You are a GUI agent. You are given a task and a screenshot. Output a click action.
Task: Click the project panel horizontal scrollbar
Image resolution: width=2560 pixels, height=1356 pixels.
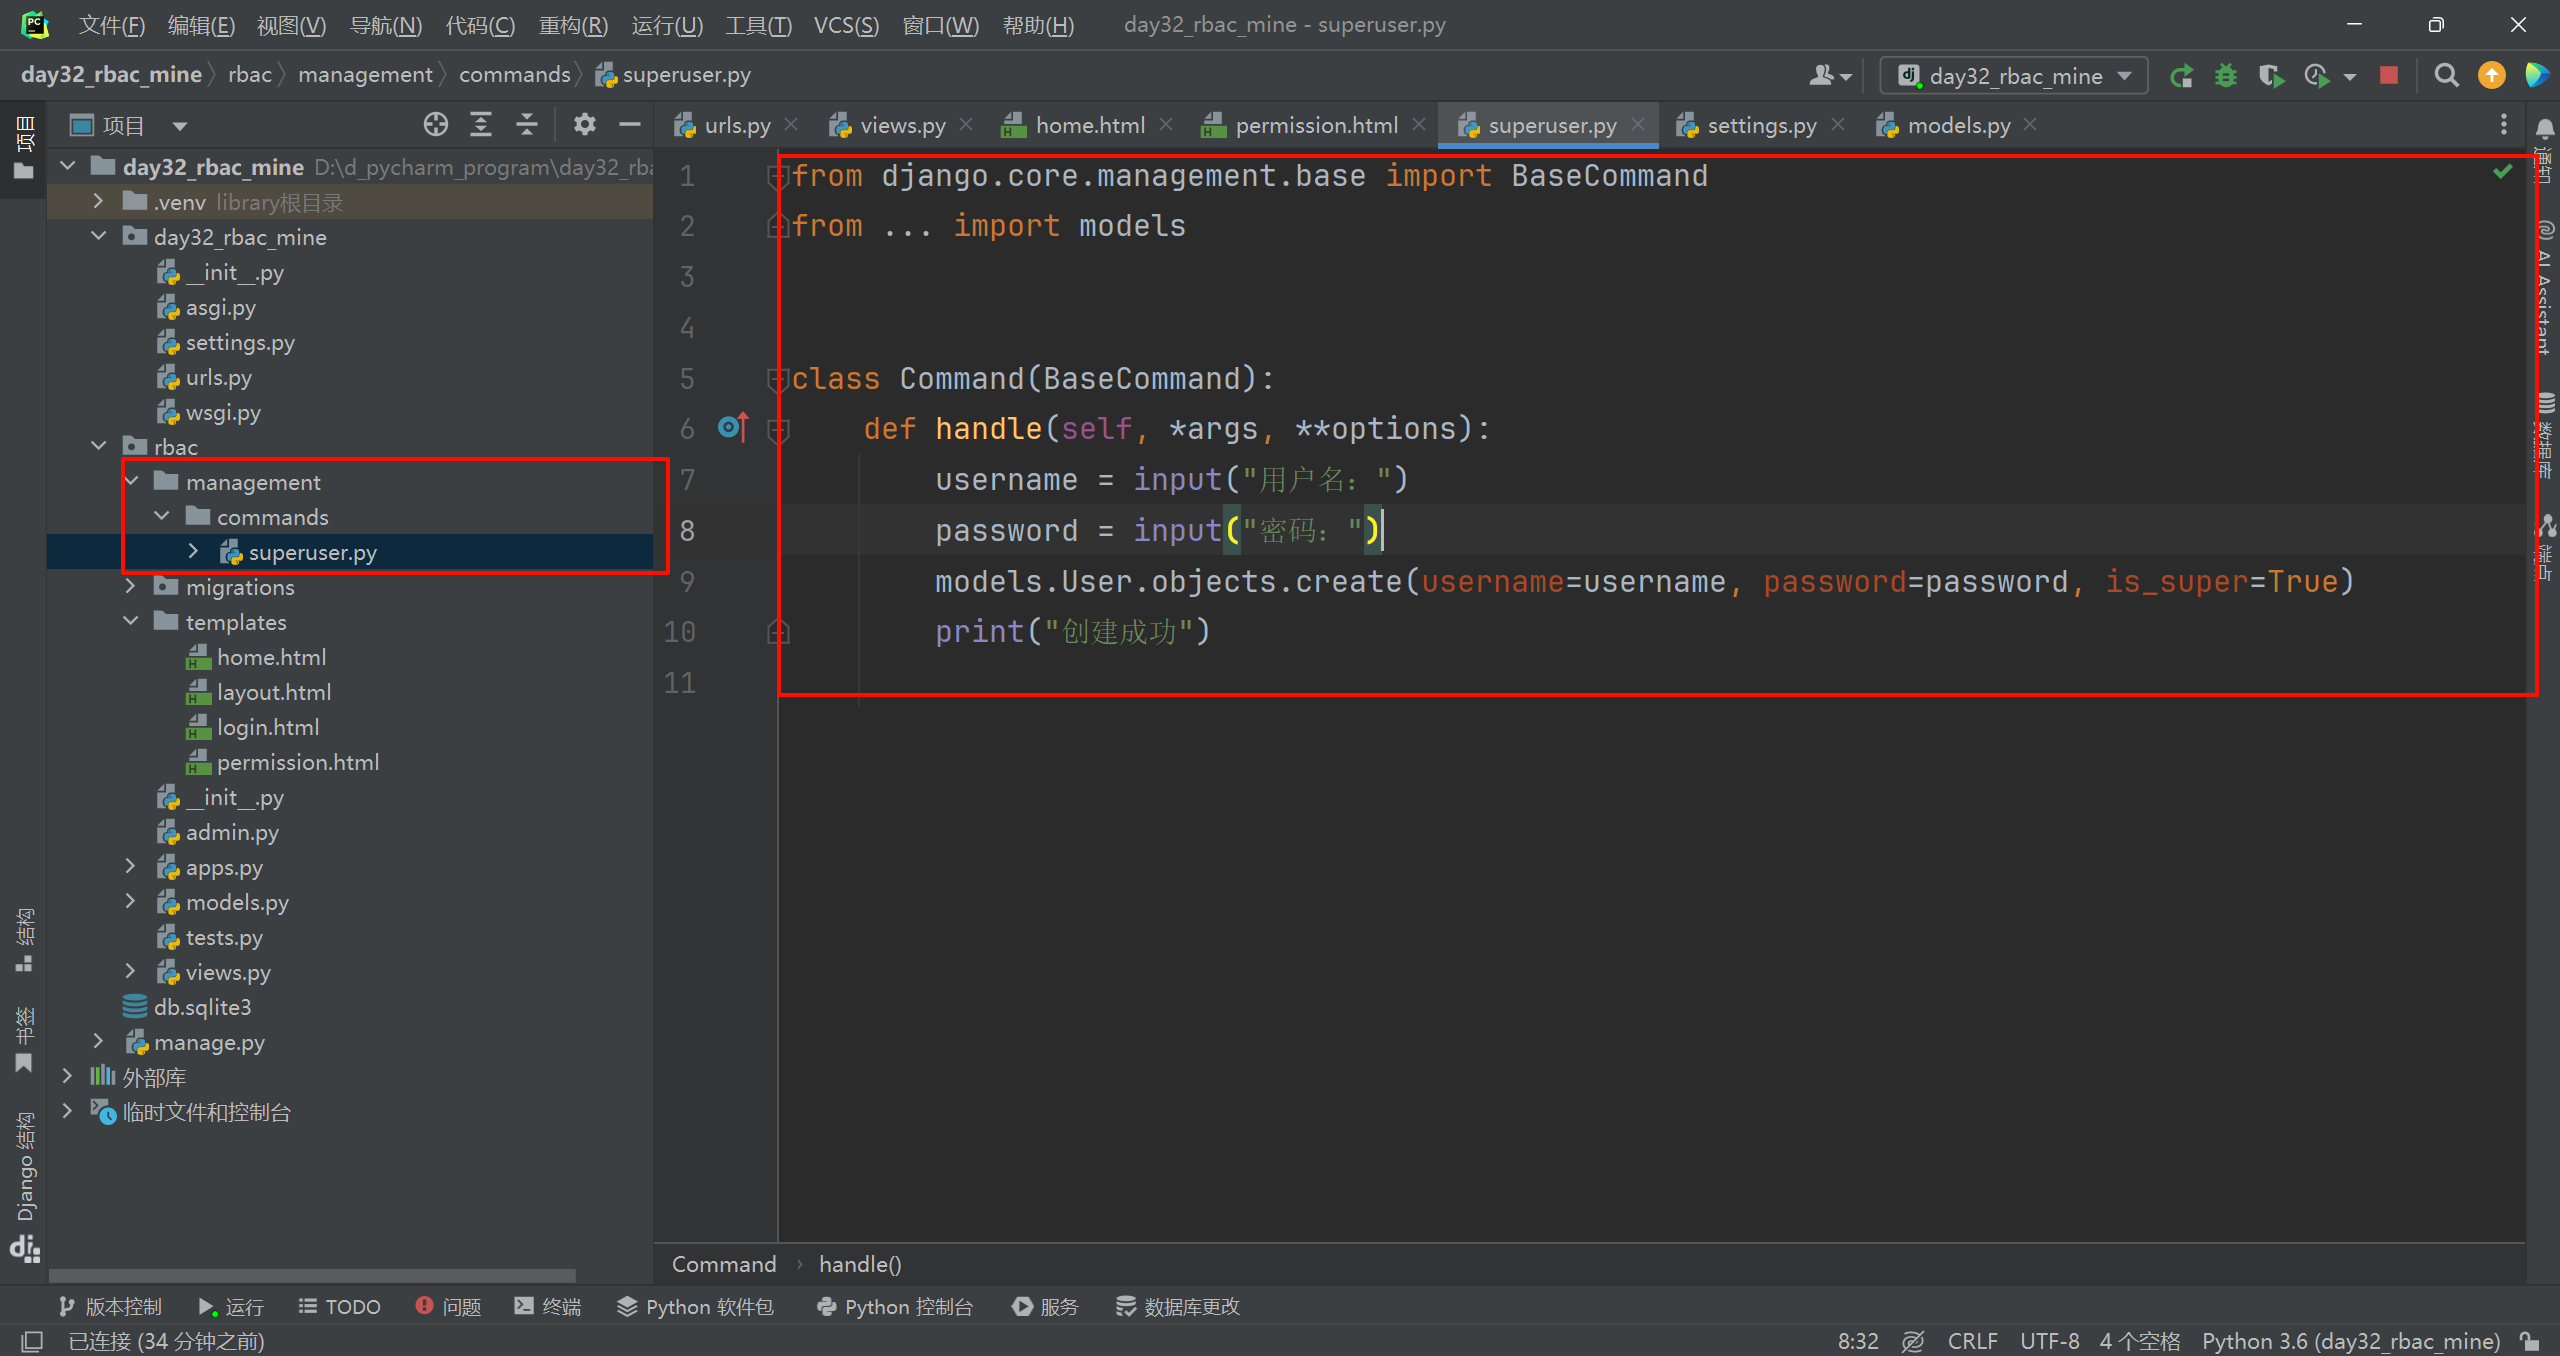click(312, 1275)
